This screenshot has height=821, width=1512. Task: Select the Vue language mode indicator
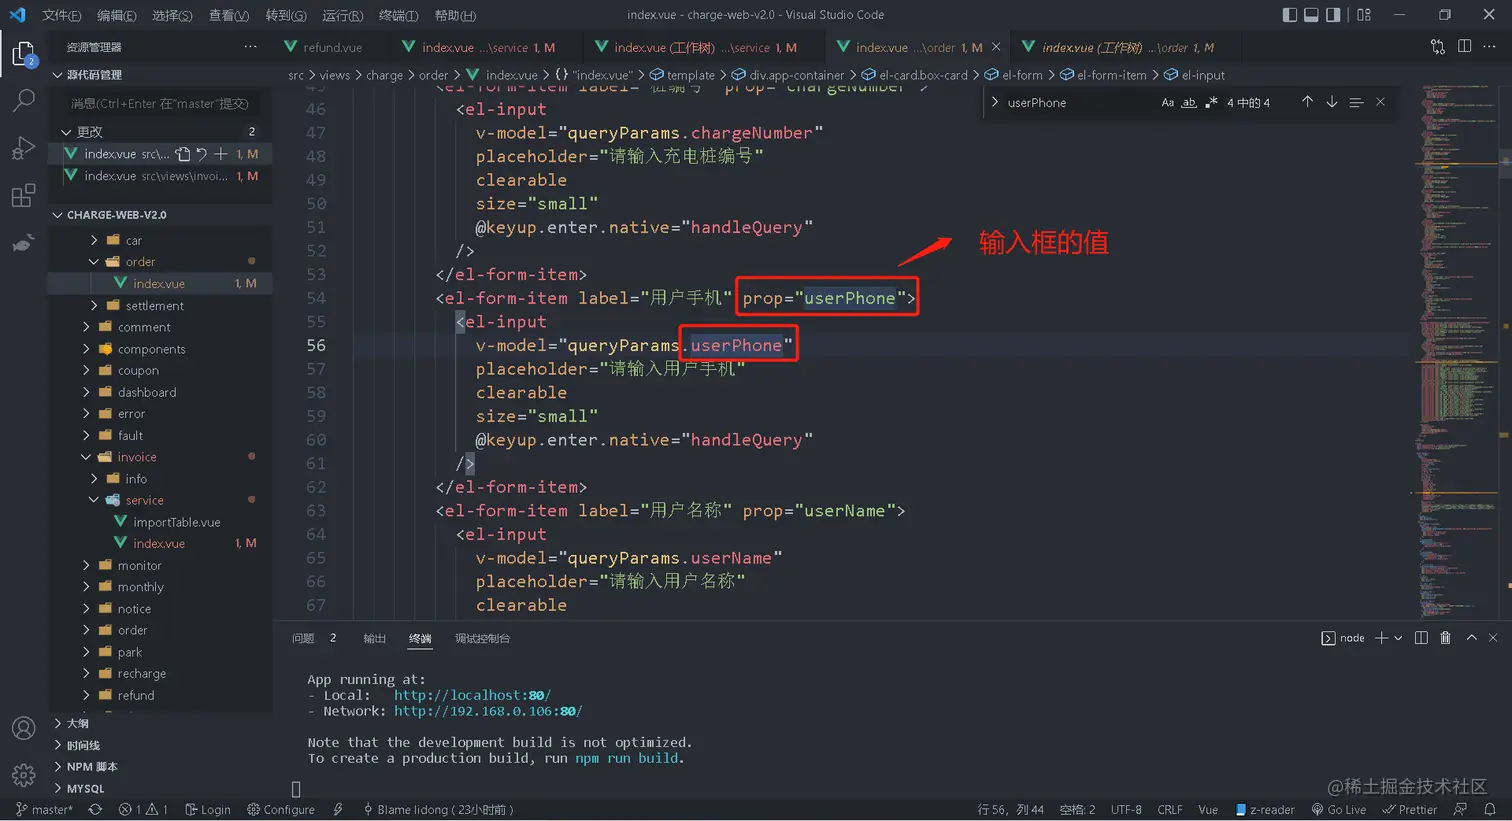(x=1208, y=810)
